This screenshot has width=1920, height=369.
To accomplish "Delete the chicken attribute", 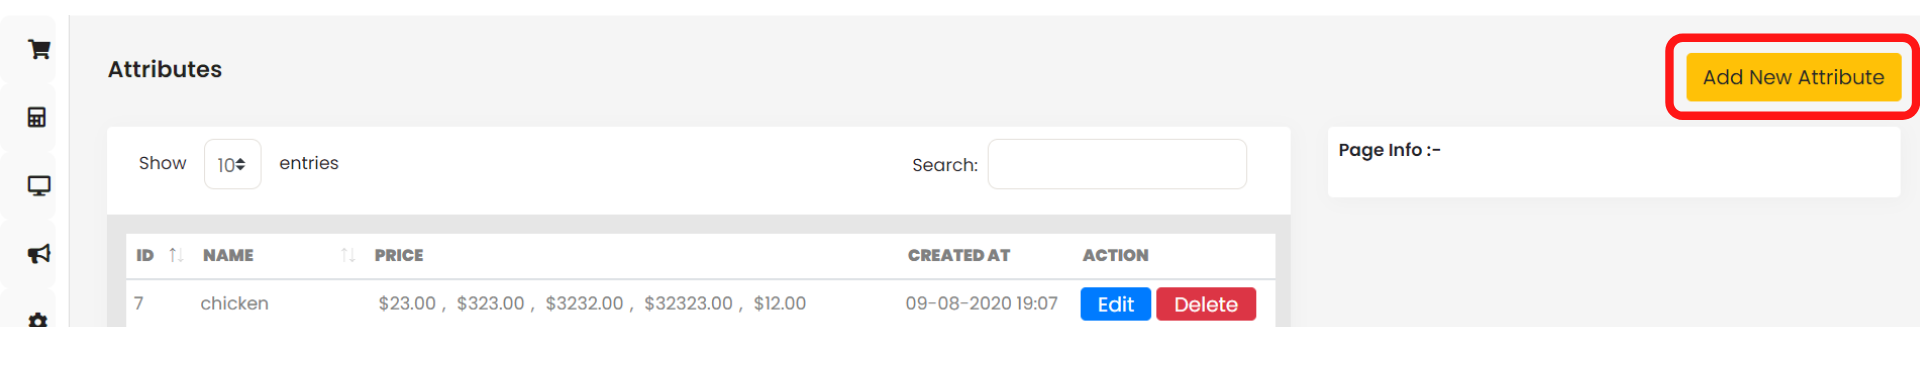I will point(1206,304).
